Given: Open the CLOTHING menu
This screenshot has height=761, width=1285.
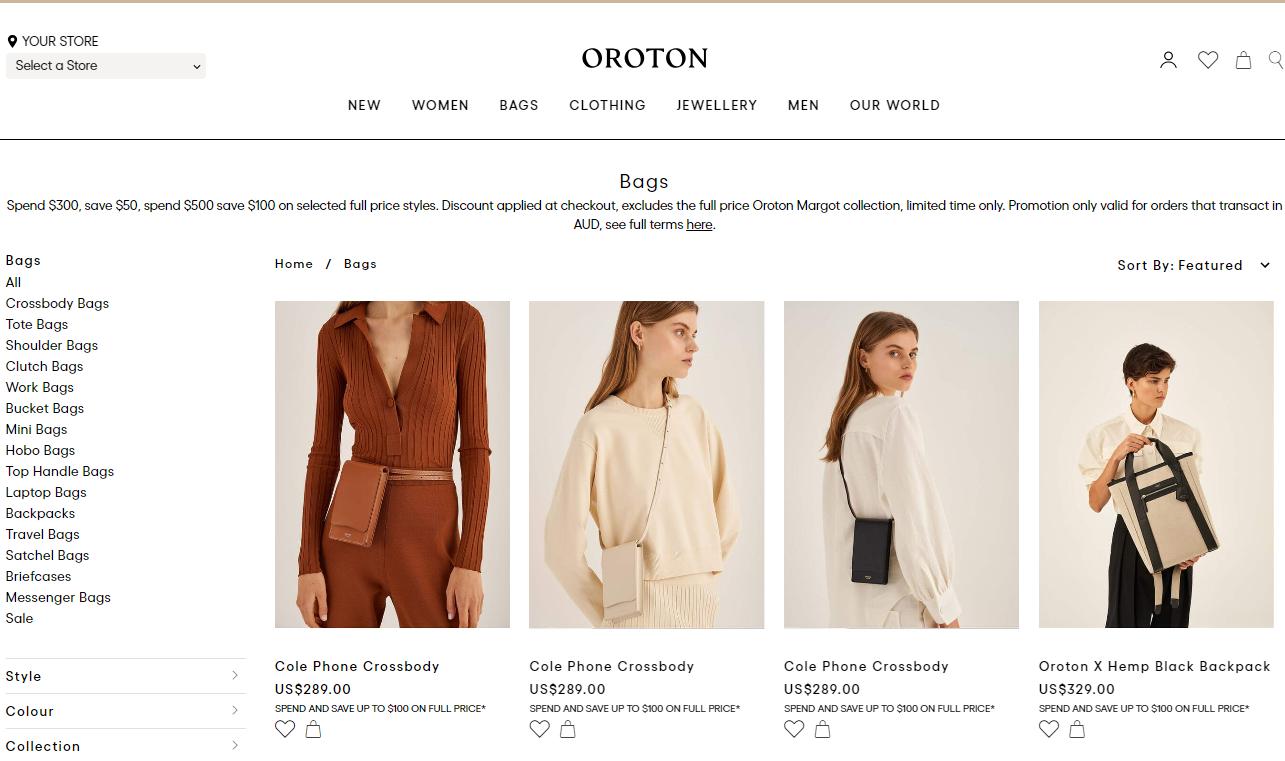Looking at the screenshot, I should pyautogui.click(x=607, y=105).
